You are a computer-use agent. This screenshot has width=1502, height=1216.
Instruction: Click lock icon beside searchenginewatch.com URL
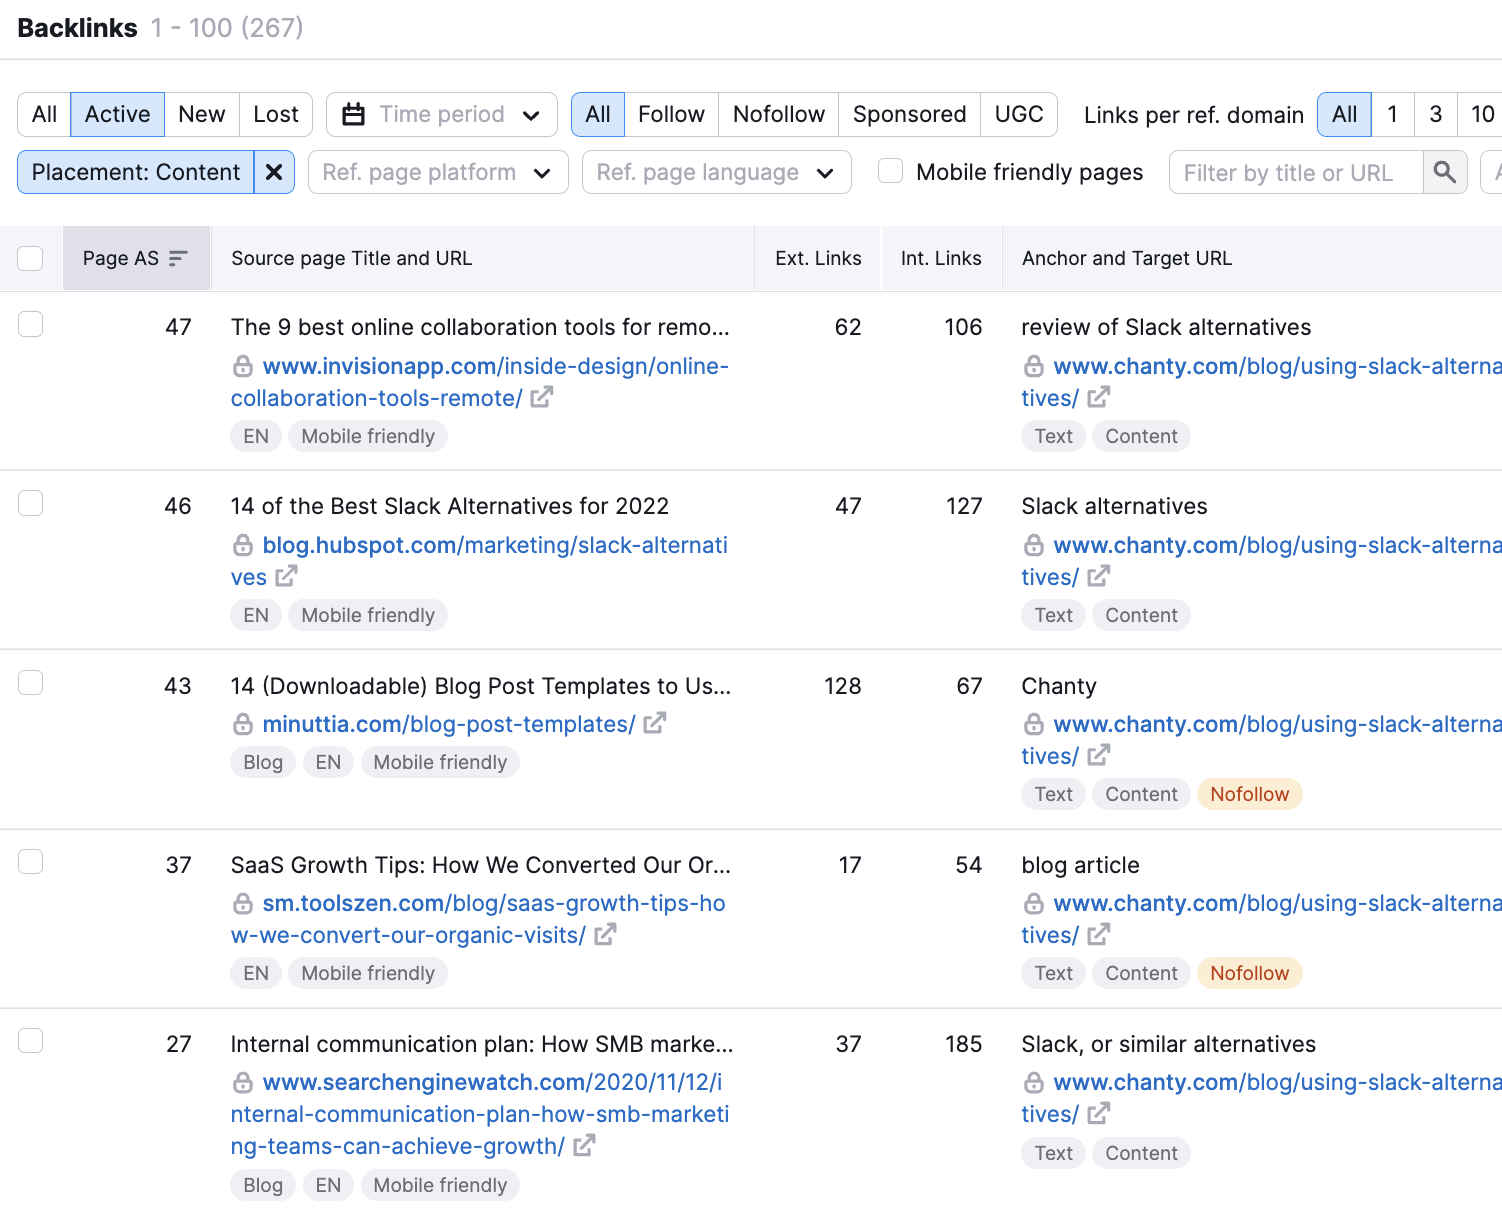tap(243, 1082)
